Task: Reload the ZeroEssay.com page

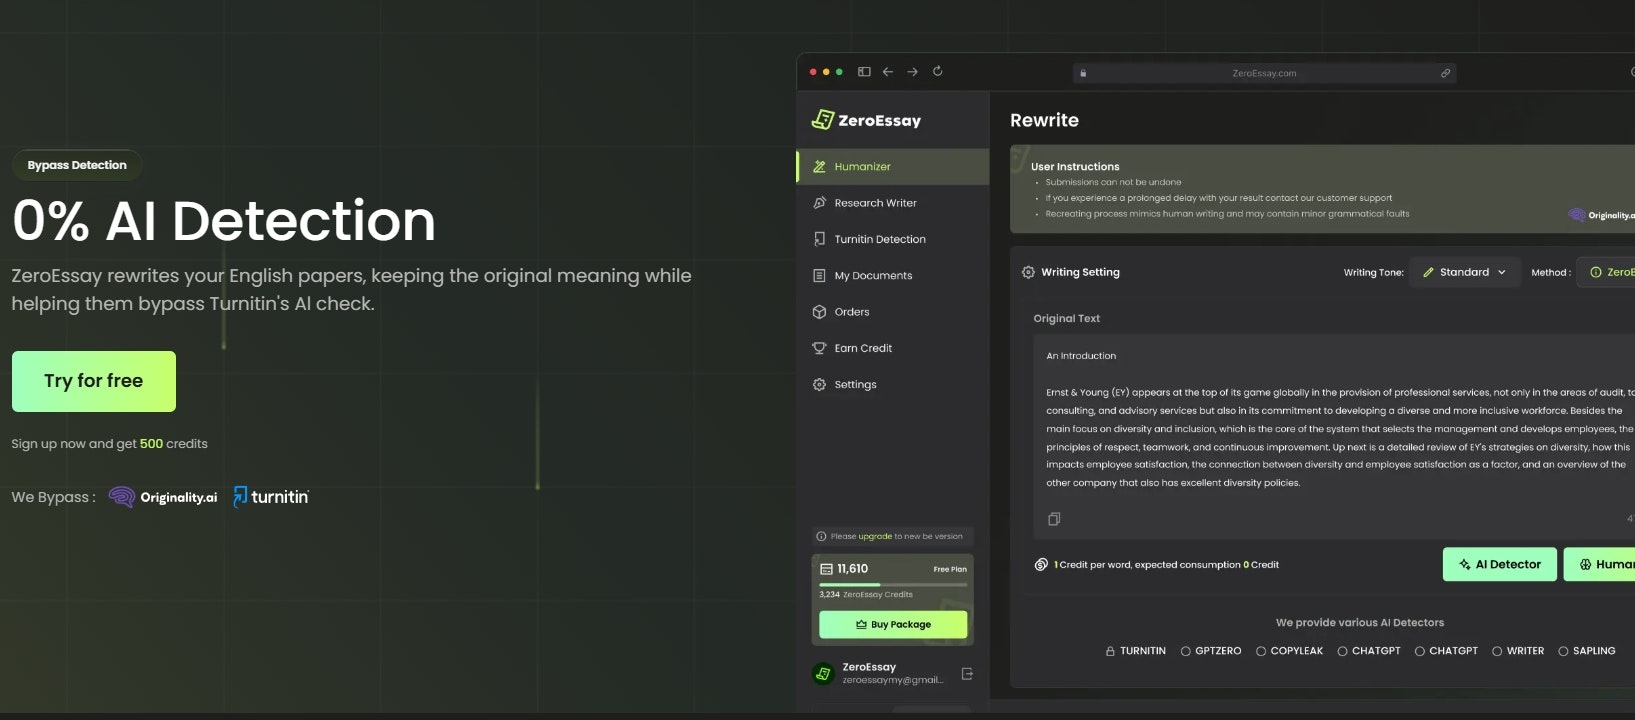Action: pyautogui.click(x=937, y=71)
